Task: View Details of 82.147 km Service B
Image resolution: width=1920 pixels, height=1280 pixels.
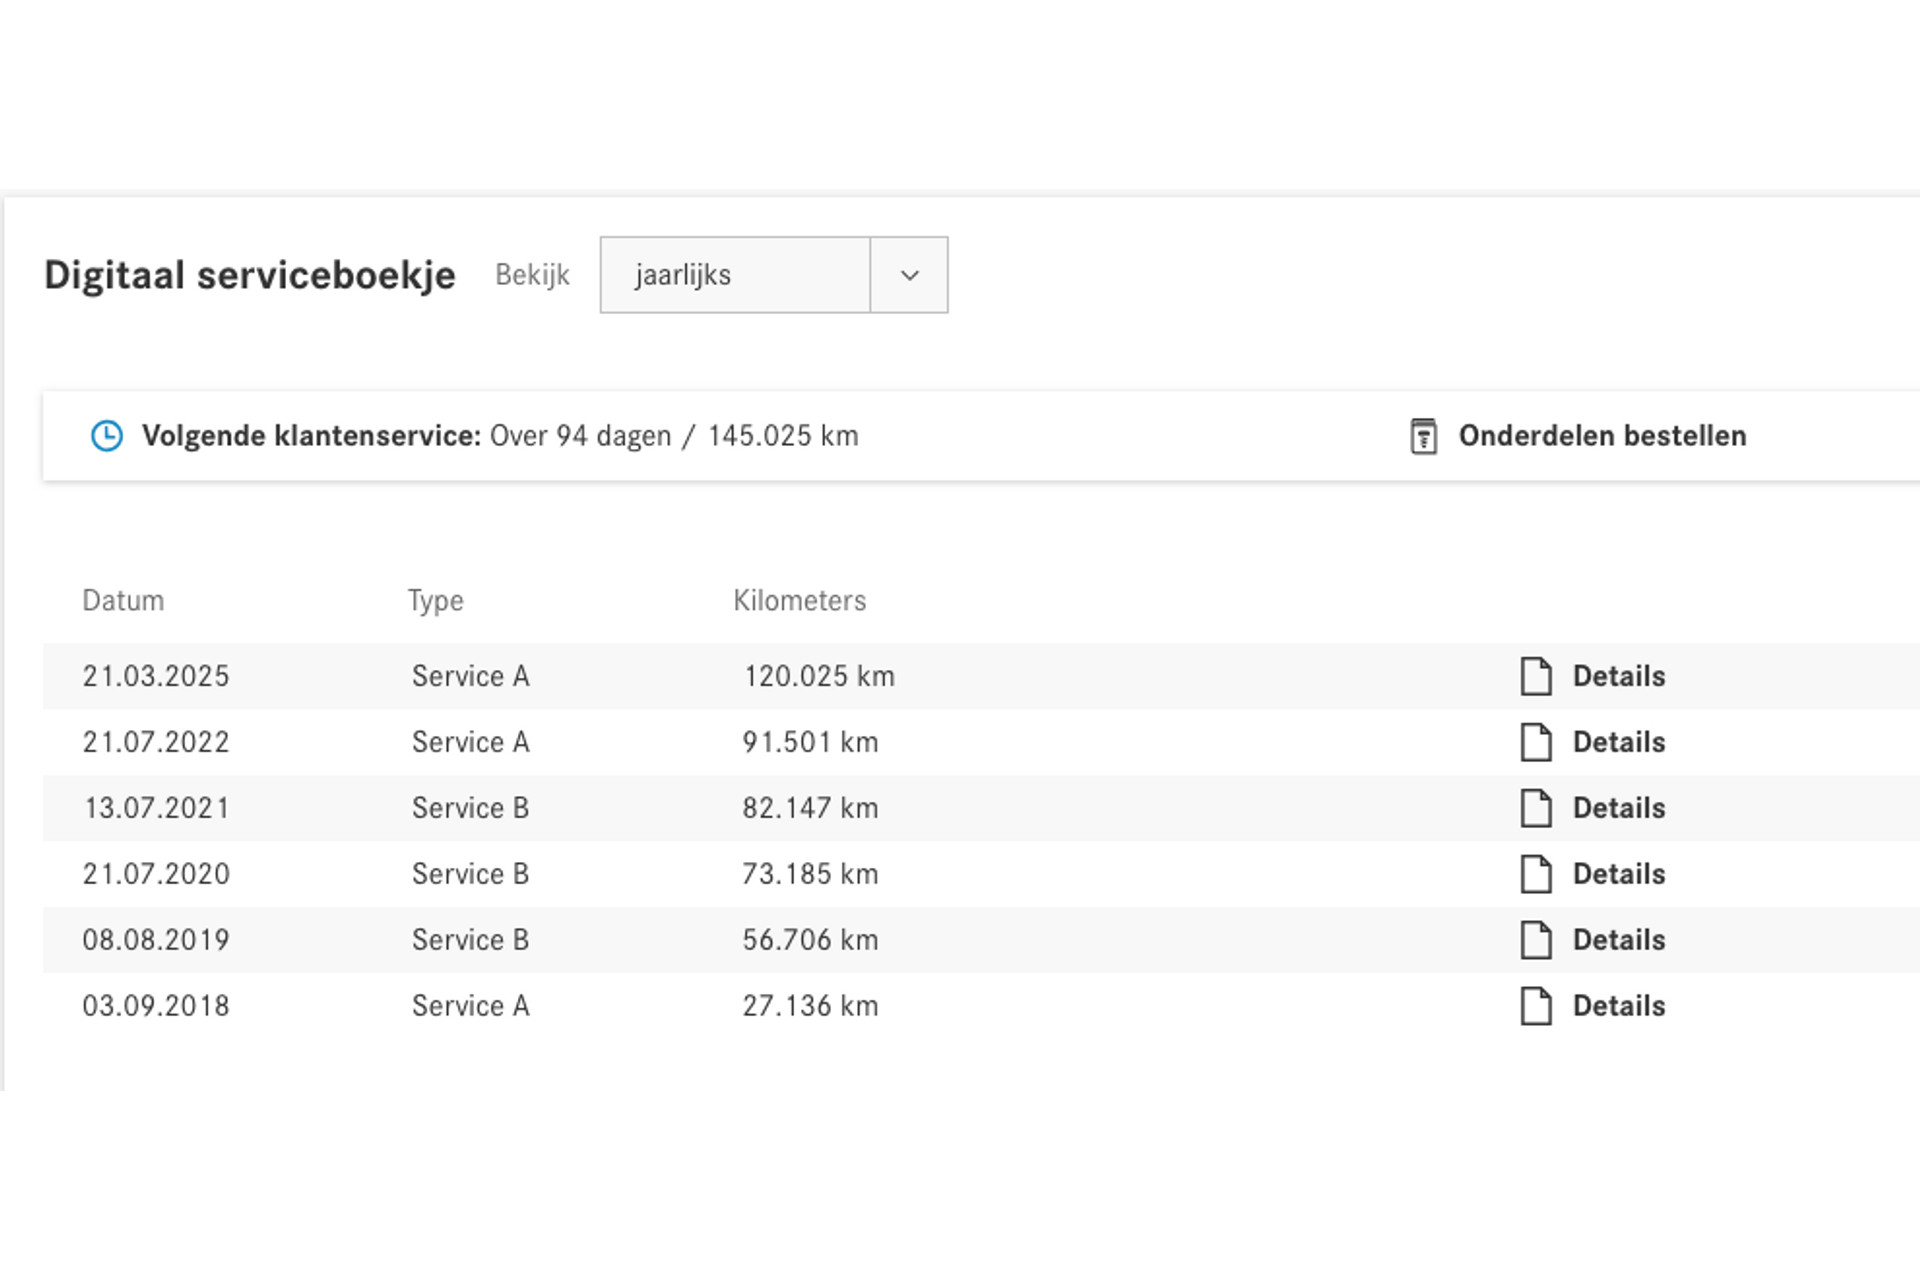Action: coord(1618,808)
